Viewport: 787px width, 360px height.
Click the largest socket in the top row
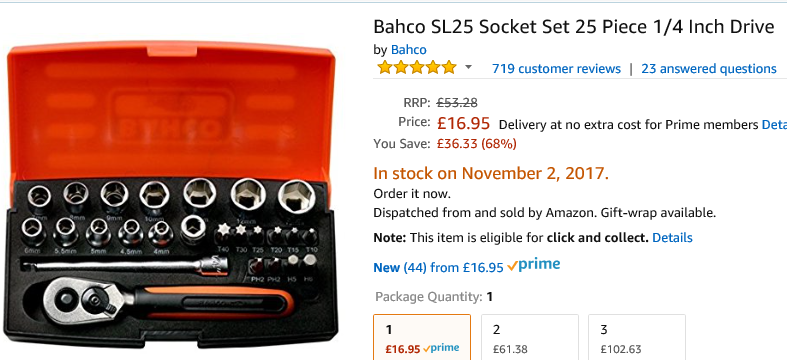click(x=296, y=196)
